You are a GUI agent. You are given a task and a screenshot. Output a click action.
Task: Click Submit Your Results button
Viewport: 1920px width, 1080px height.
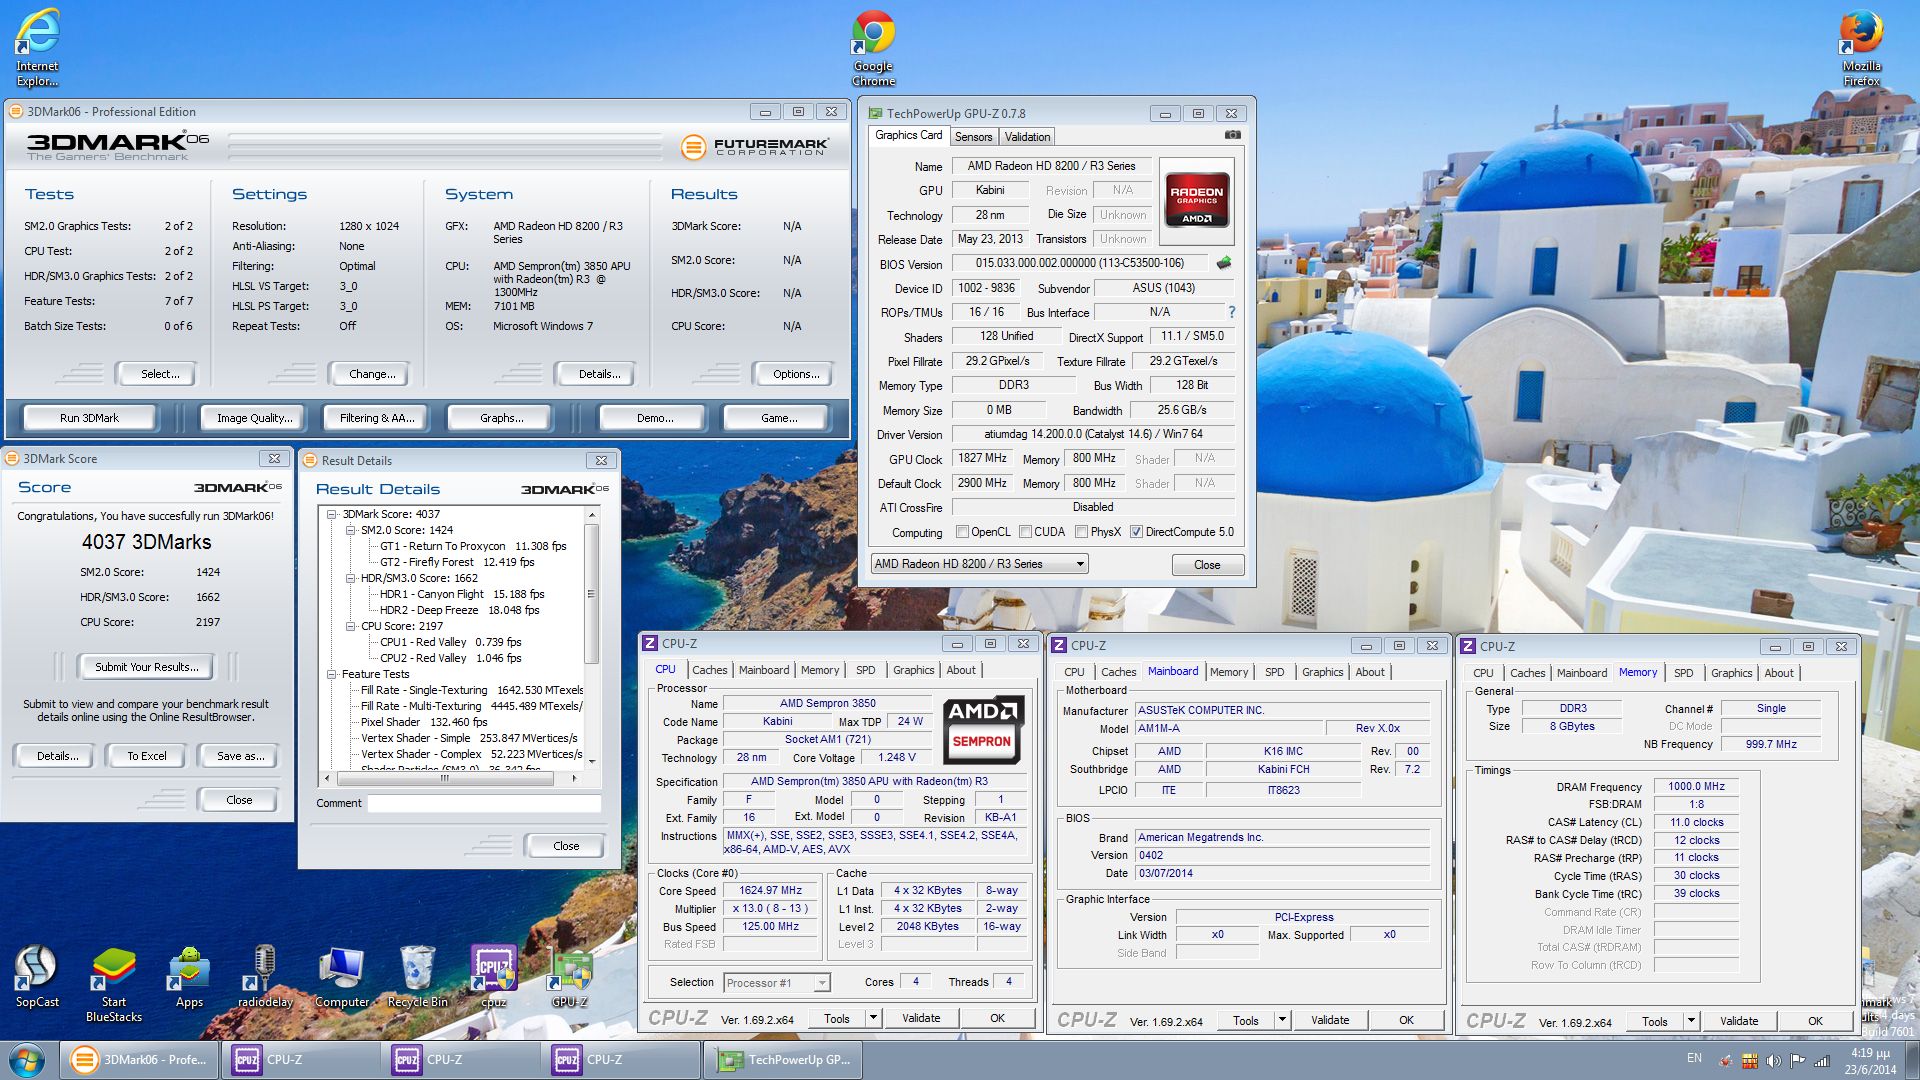point(147,667)
